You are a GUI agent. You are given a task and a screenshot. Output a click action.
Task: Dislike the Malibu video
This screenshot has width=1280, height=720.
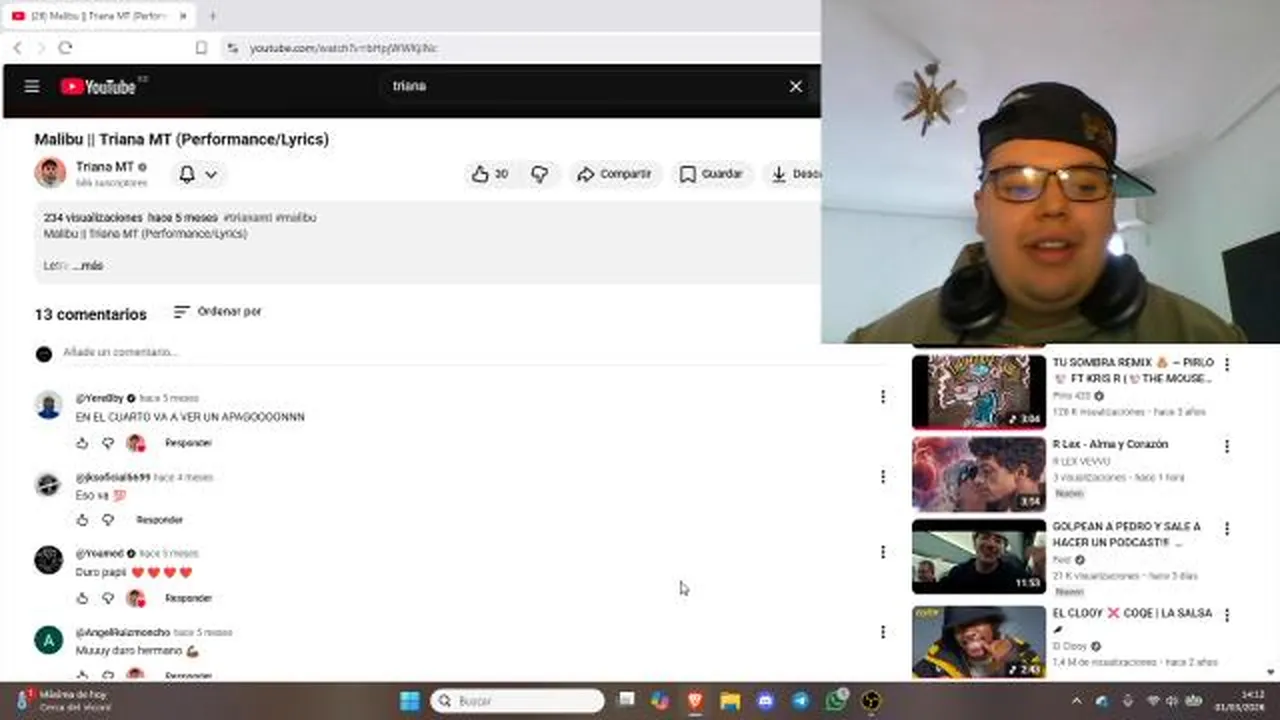[x=540, y=174]
